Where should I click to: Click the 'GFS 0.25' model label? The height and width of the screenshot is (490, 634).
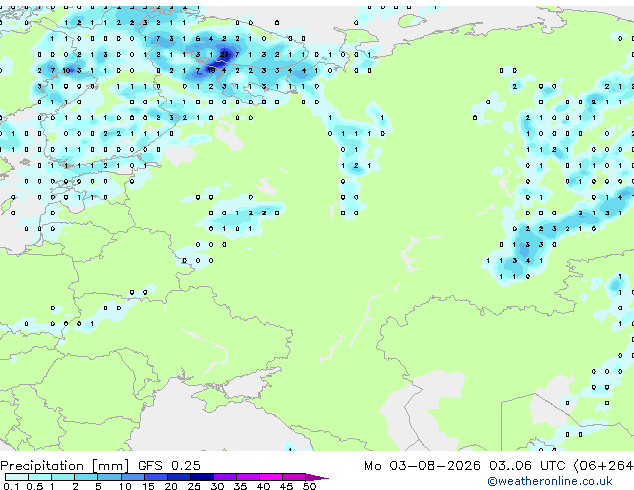(169, 466)
